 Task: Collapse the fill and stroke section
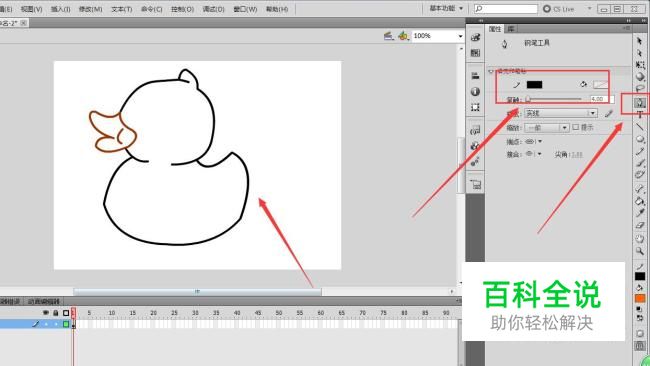point(491,71)
